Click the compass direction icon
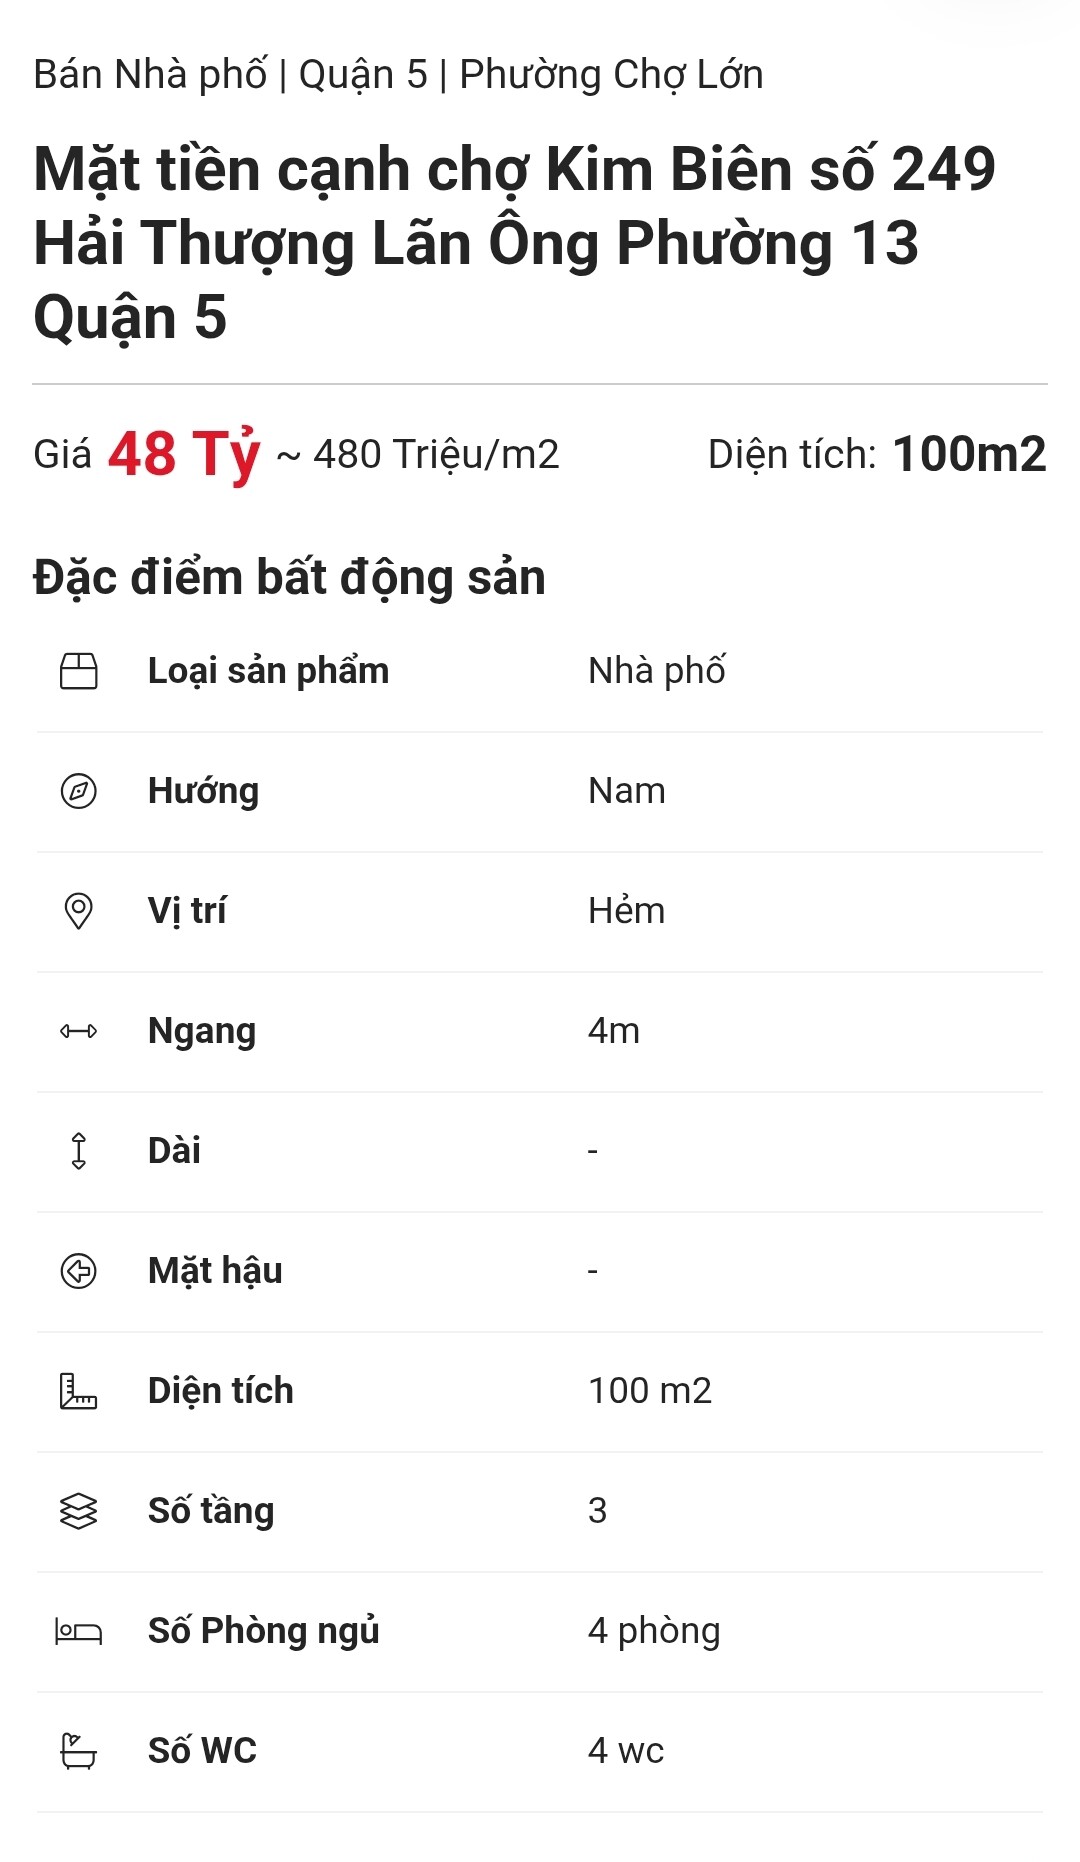 (x=79, y=791)
